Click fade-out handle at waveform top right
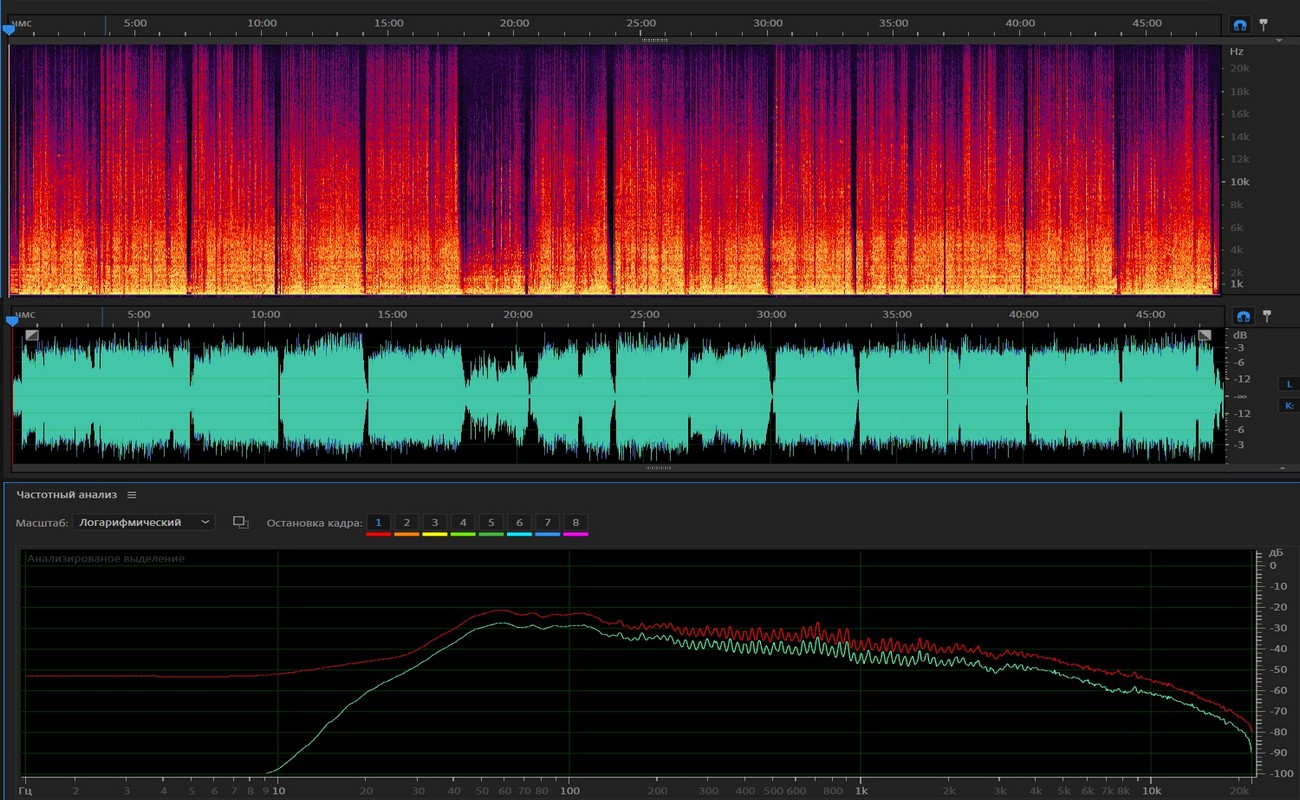The width and height of the screenshot is (1300, 800). coord(1204,336)
